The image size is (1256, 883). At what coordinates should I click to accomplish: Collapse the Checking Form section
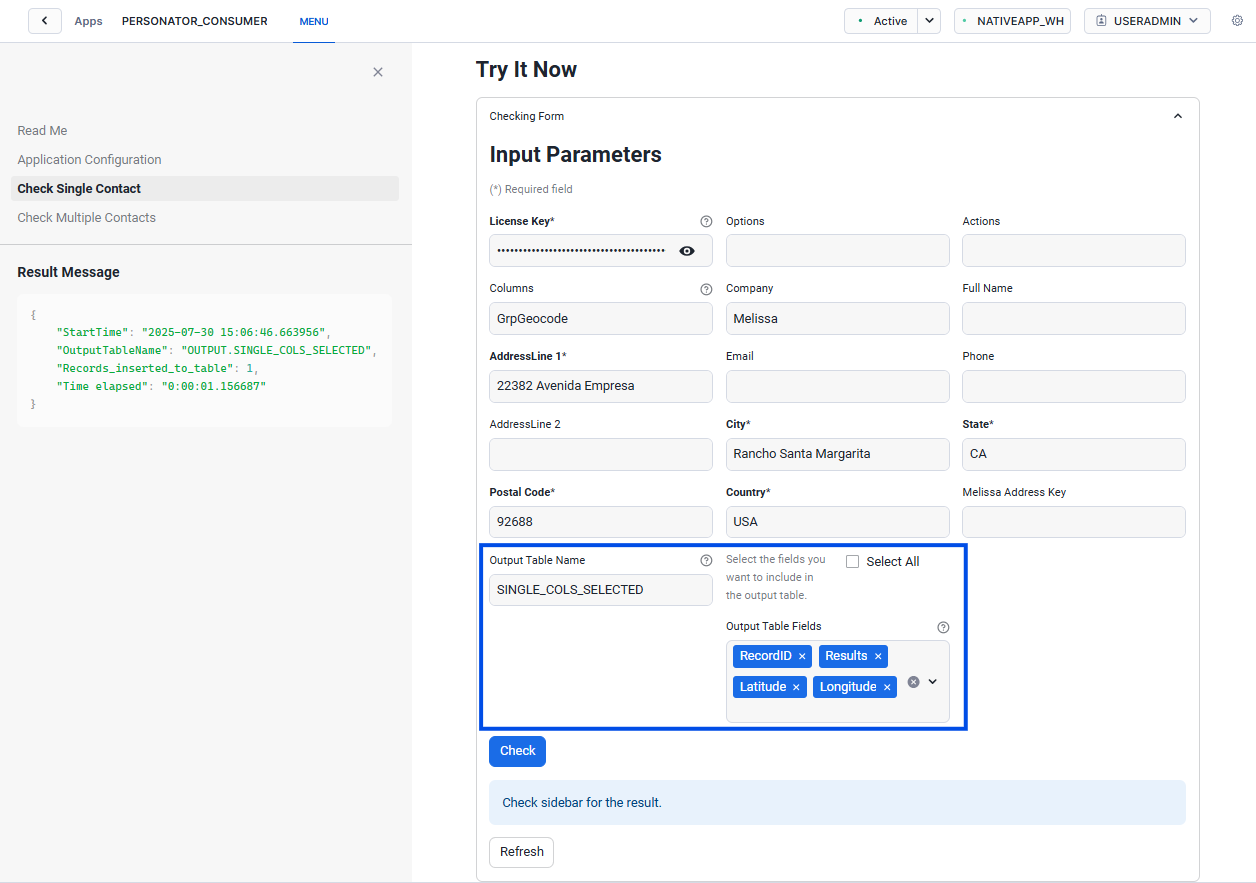point(1178,116)
